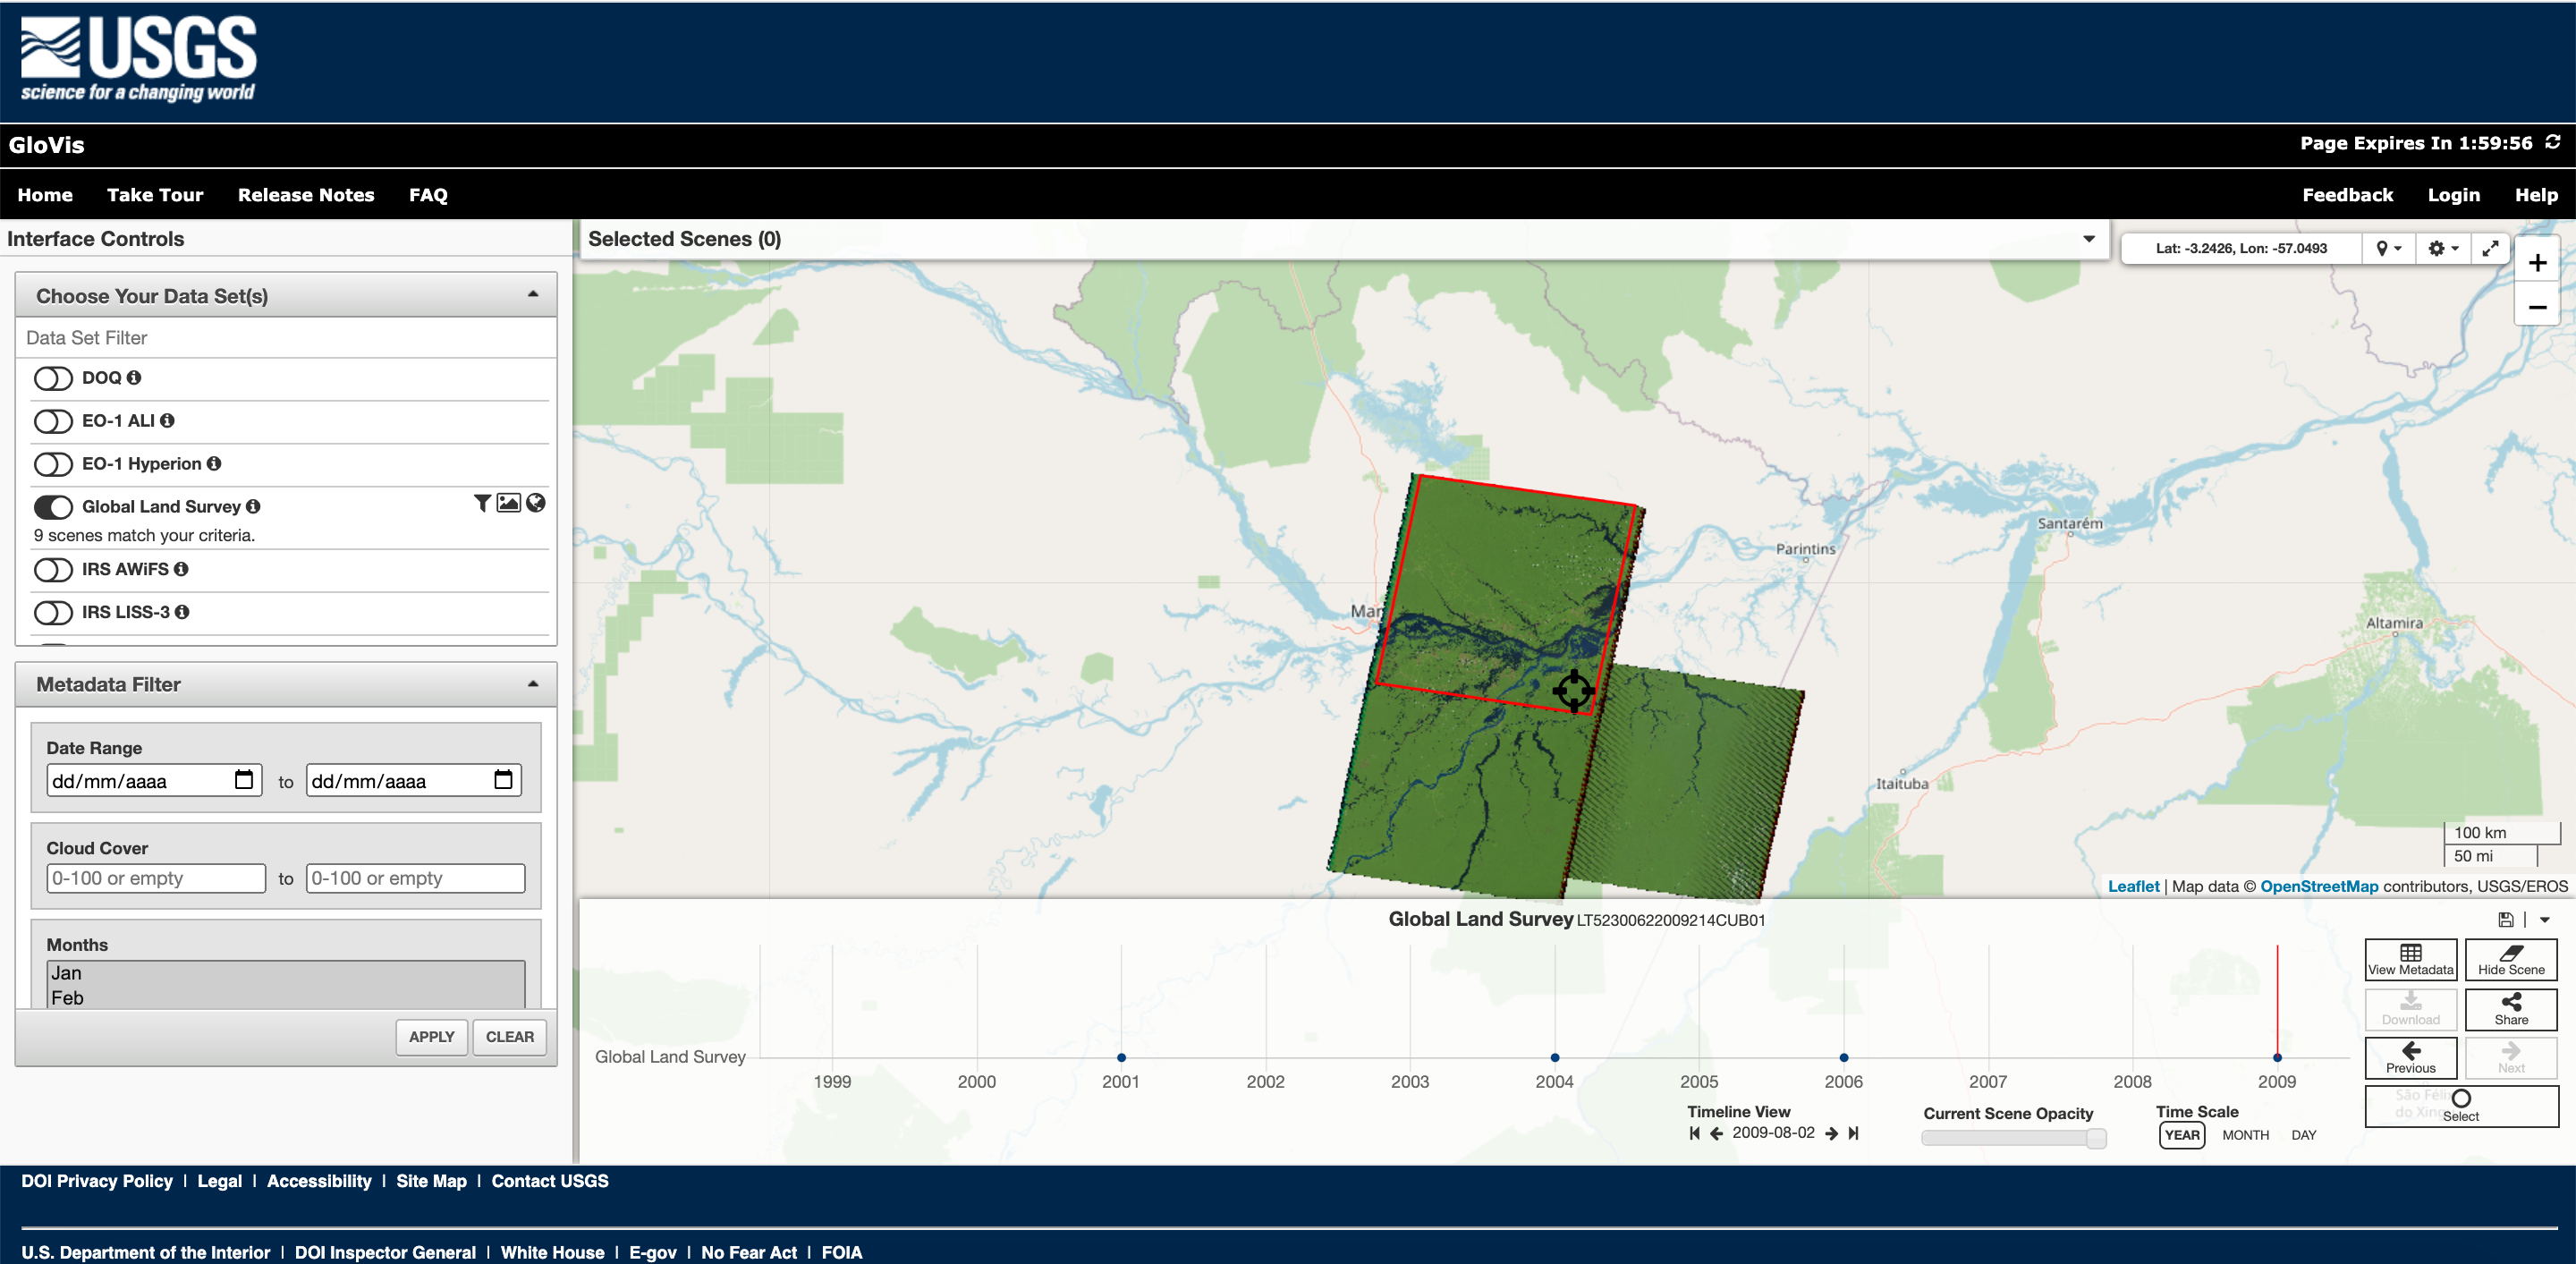The image size is (2576, 1264).
Task: Open DOI Privacy Policy link
Action: [x=97, y=1181]
